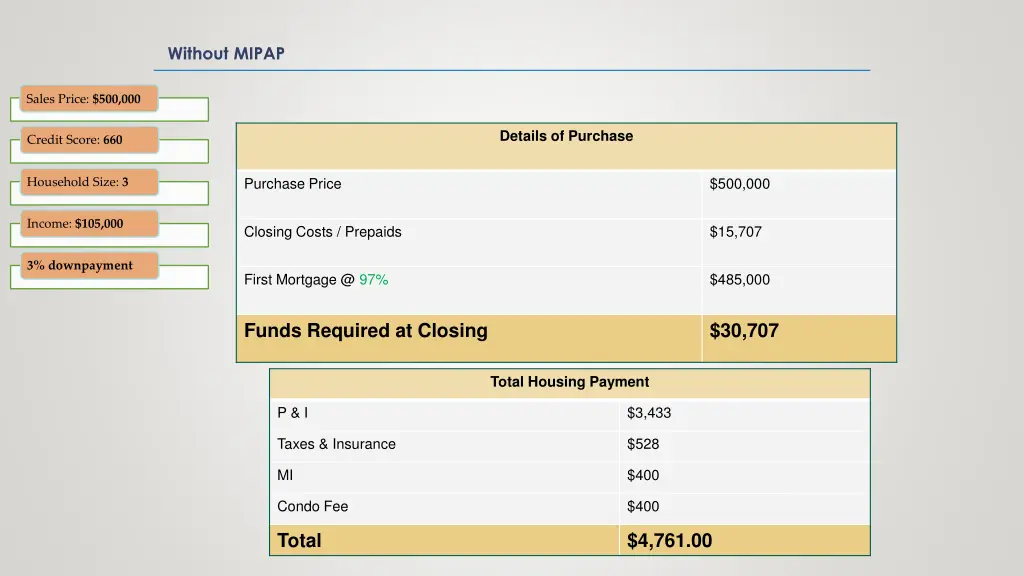Click the Sales Price $500,000 label
The image size is (1024, 576).
pos(89,99)
